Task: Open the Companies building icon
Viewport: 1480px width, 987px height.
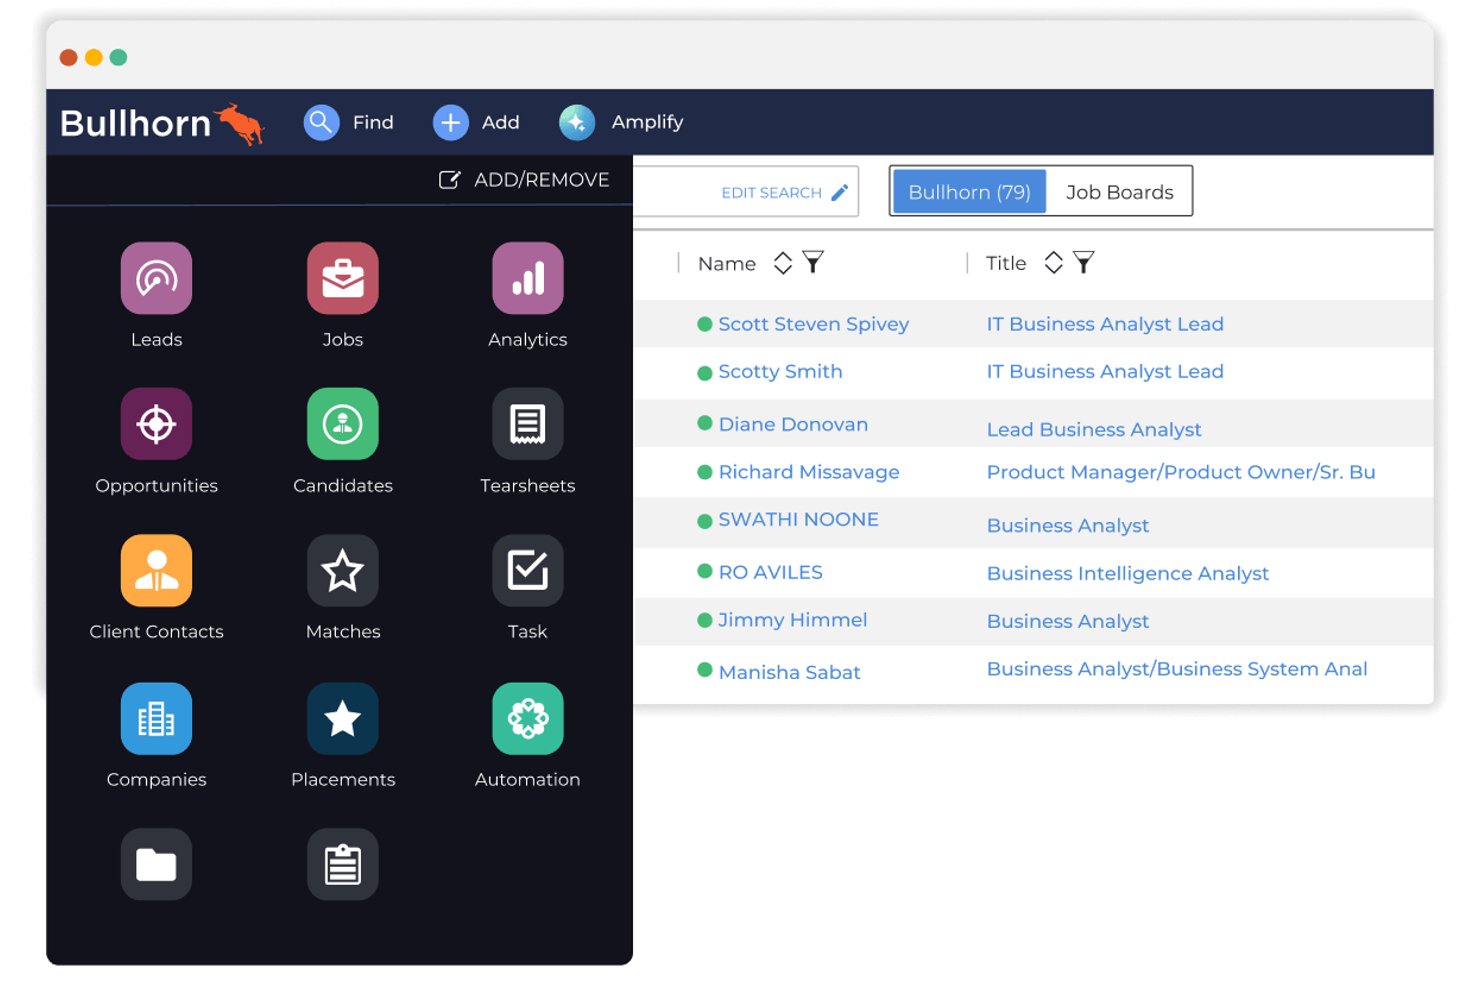Action: pyautogui.click(x=156, y=718)
